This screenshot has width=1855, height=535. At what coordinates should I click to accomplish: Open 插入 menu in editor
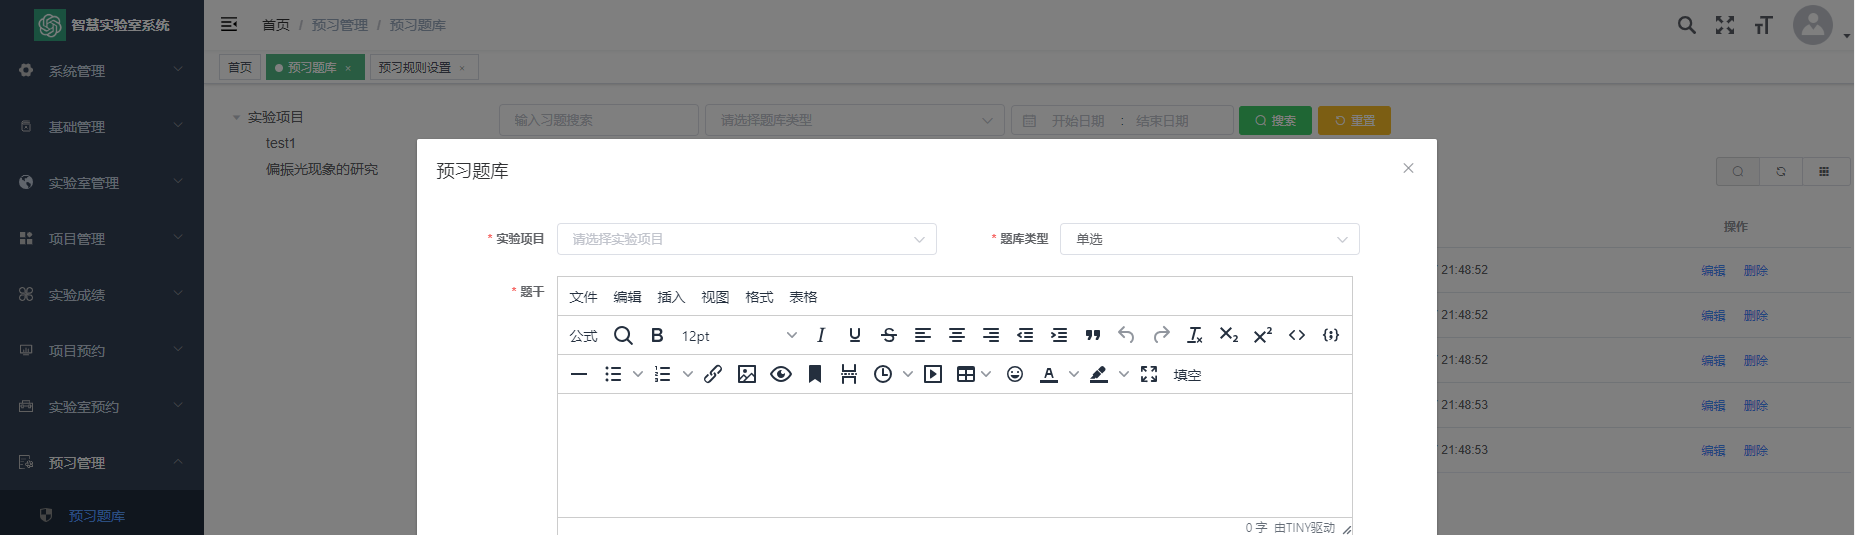671,297
